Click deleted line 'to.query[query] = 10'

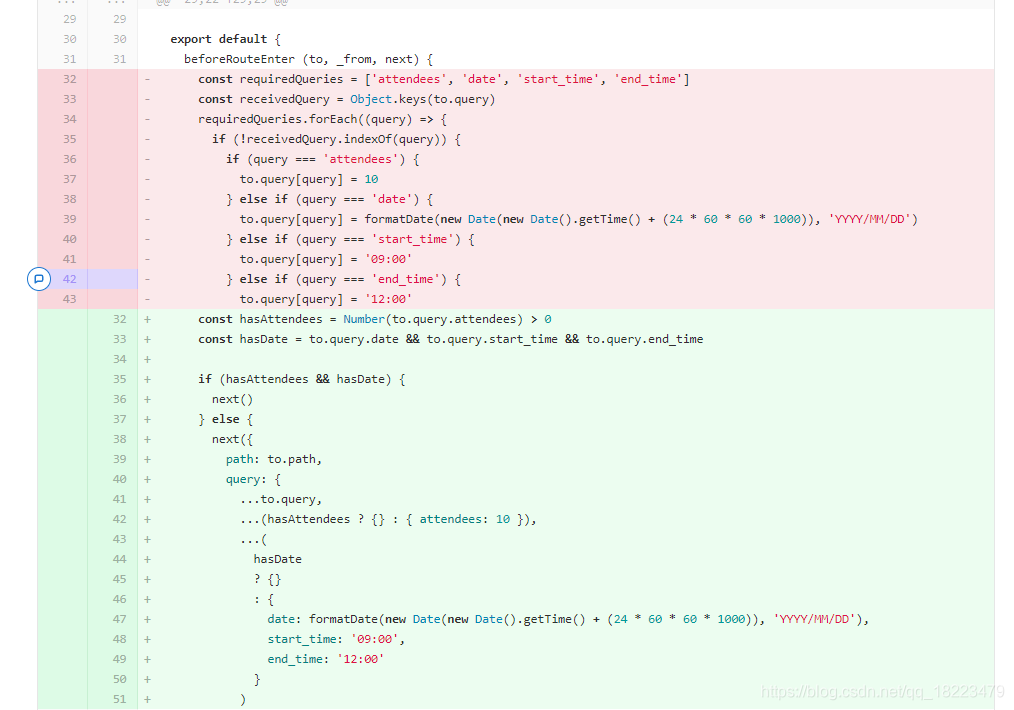click(x=309, y=179)
